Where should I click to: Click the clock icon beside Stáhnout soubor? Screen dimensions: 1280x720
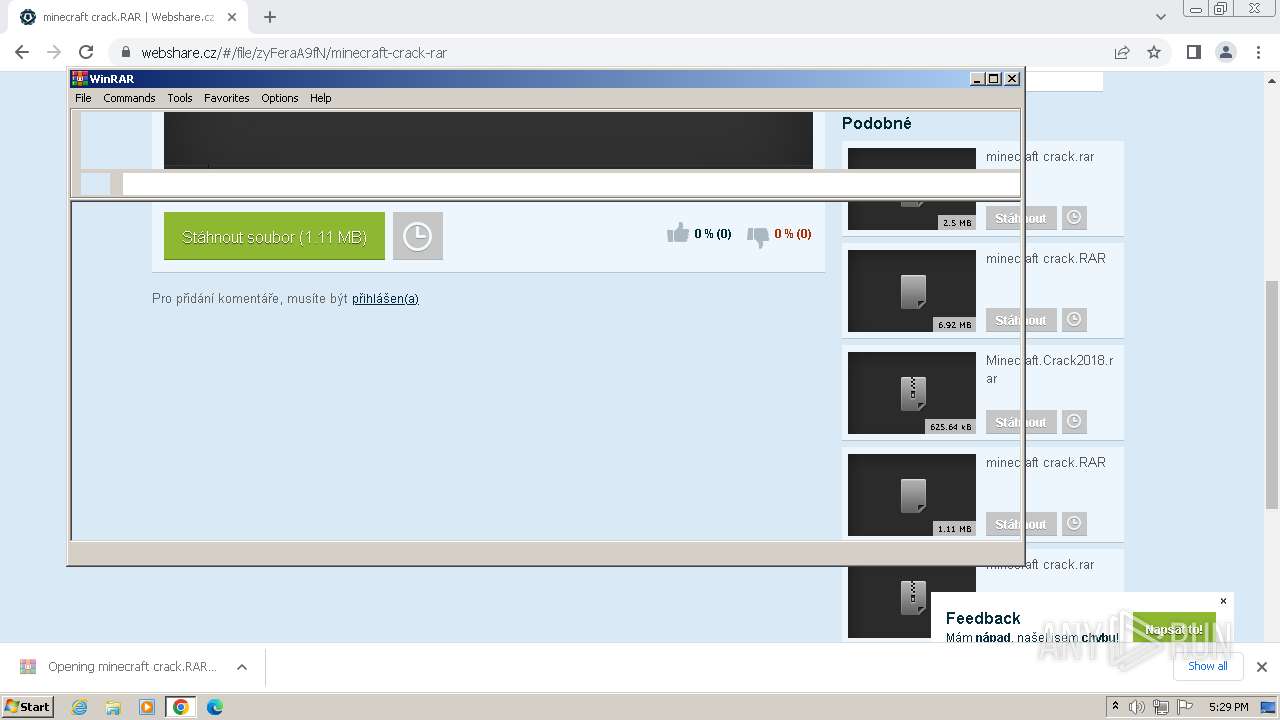pyautogui.click(x=418, y=236)
